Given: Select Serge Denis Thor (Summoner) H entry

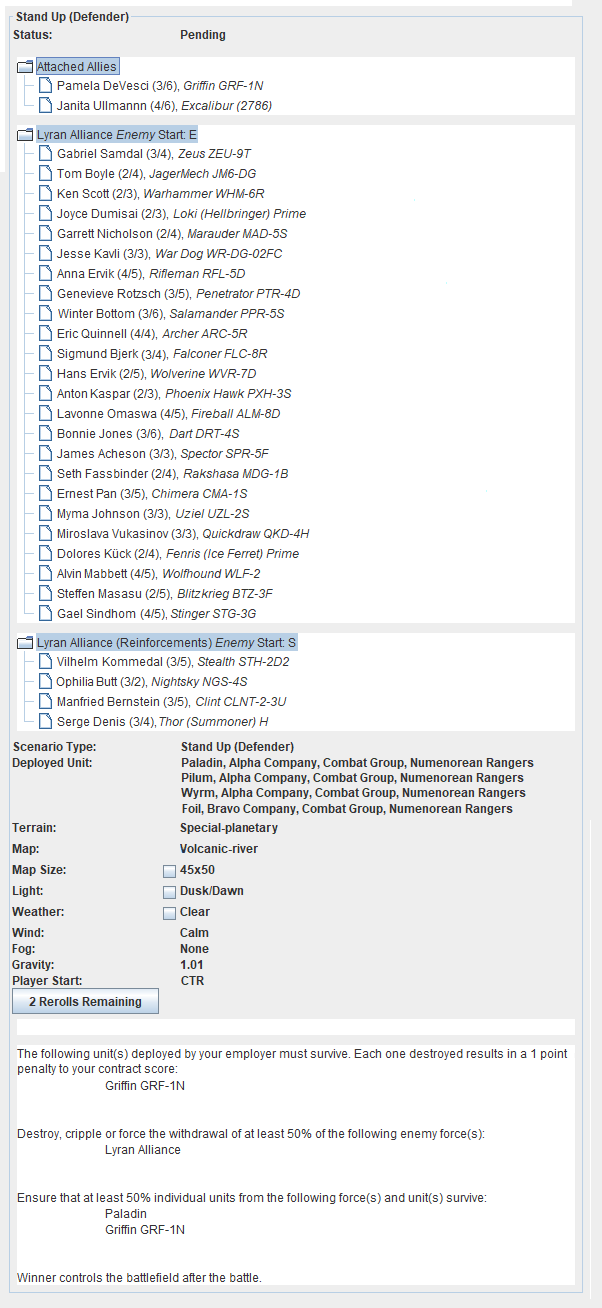Looking at the screenshot, I should 163,722.
